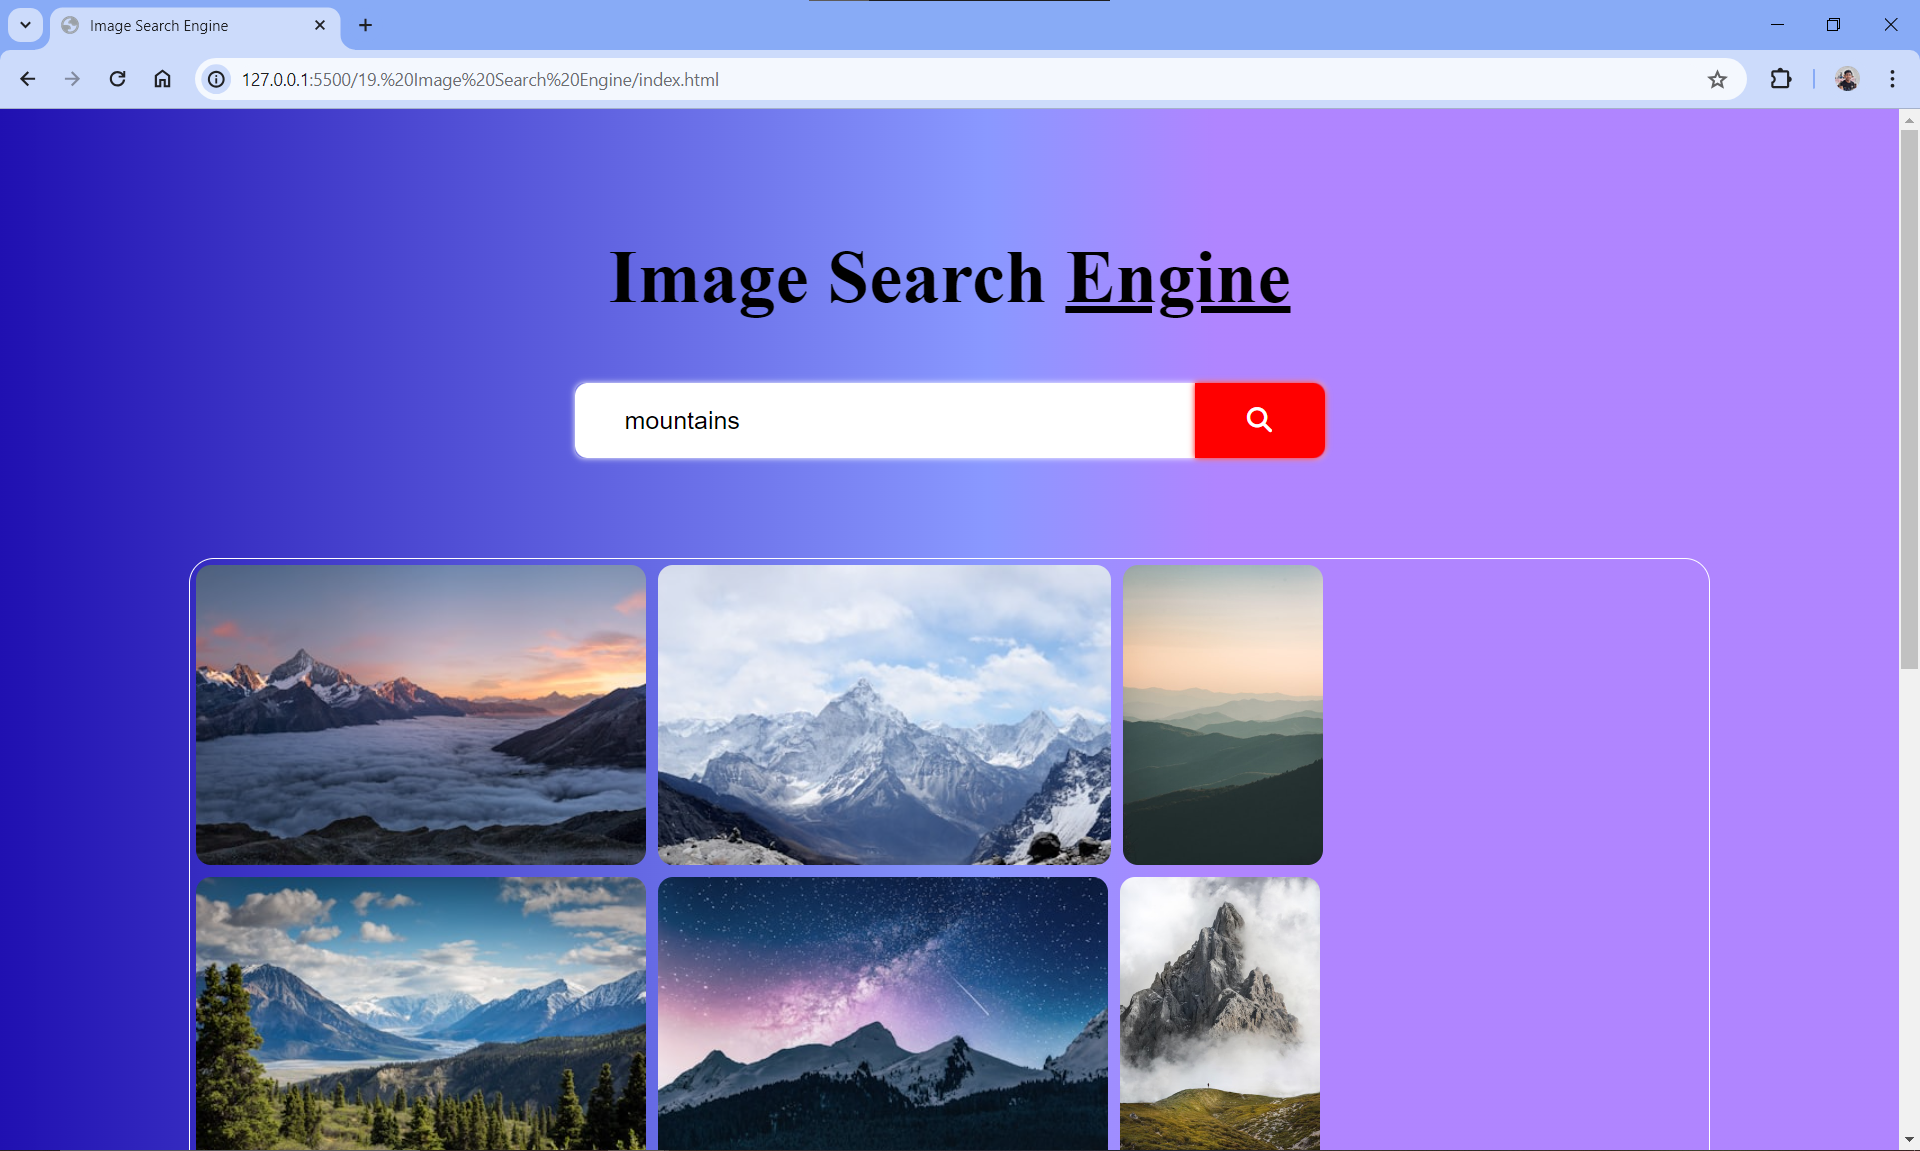Go back with the browser back arrow

(x=28, y=79)
